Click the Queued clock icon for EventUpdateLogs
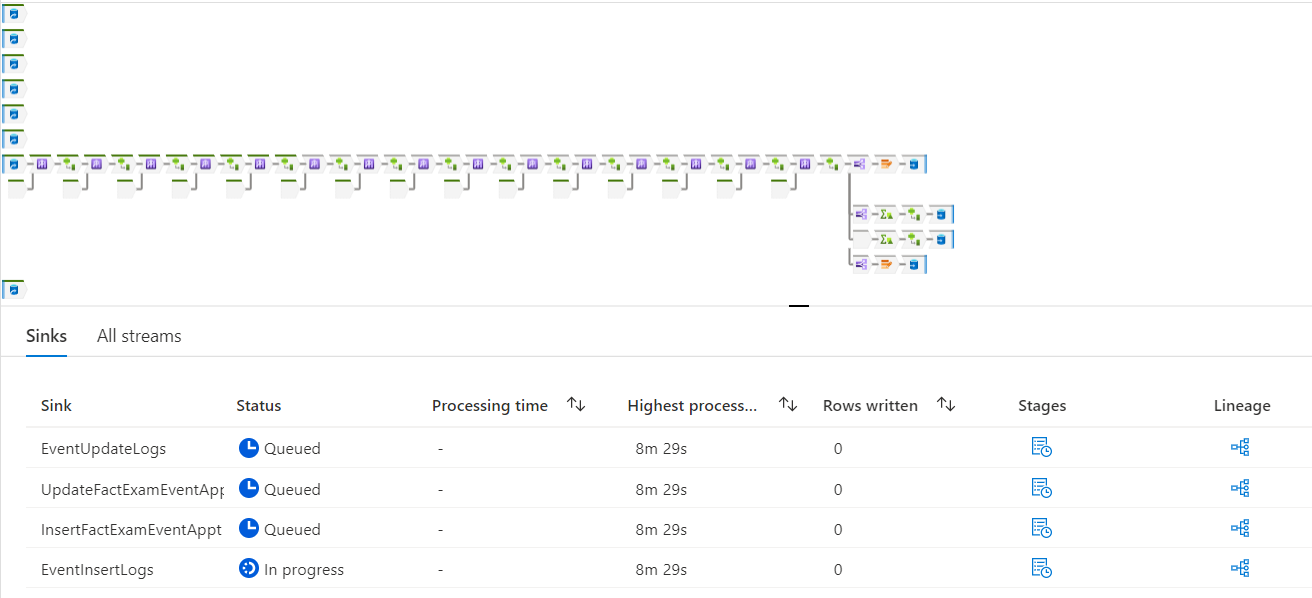Viewport: 1312px width, 598px height. click(x=249, y=448)
